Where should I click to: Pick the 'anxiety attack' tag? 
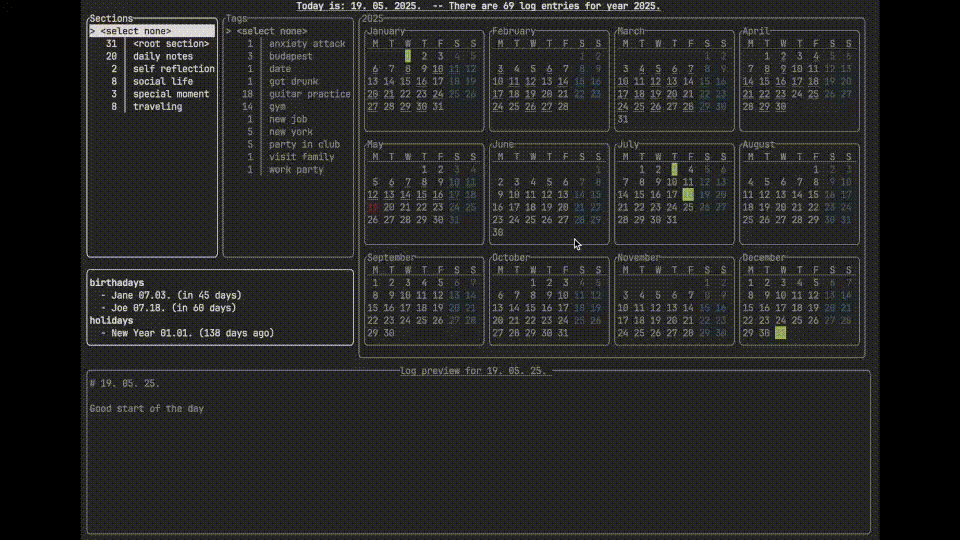pos(307,44)
